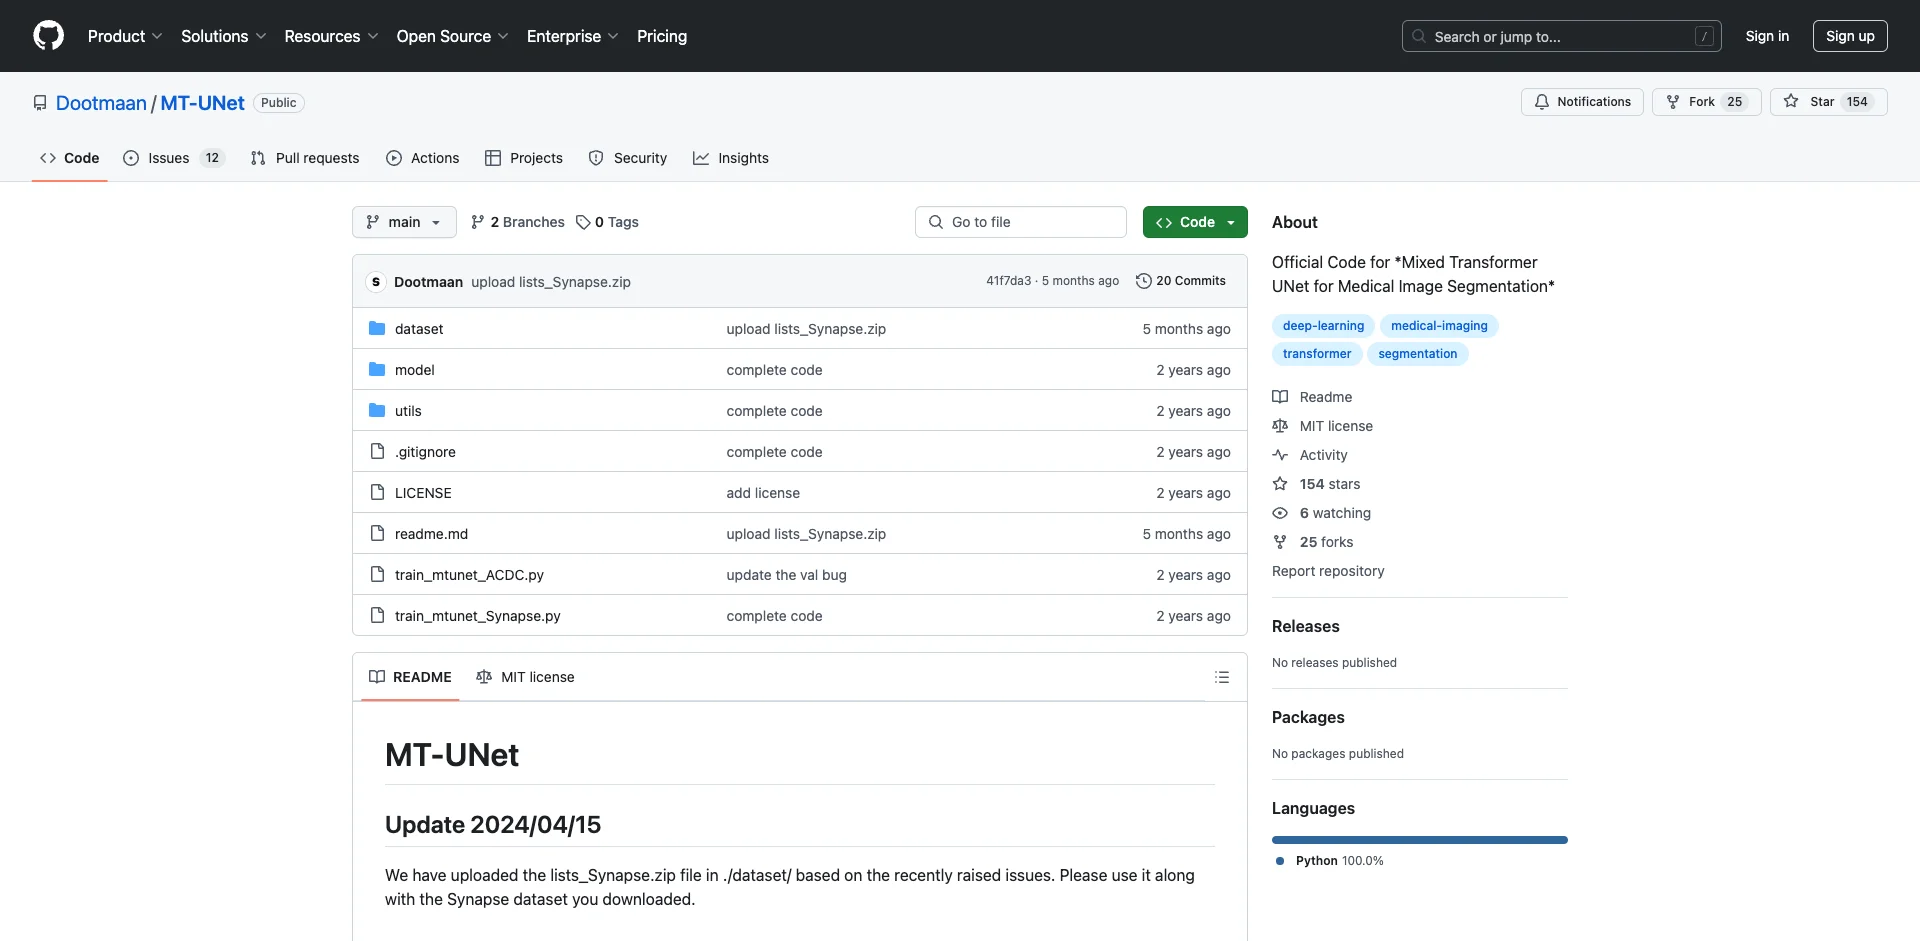
Task: Open the Insights tab
Action: click(731, 158)
